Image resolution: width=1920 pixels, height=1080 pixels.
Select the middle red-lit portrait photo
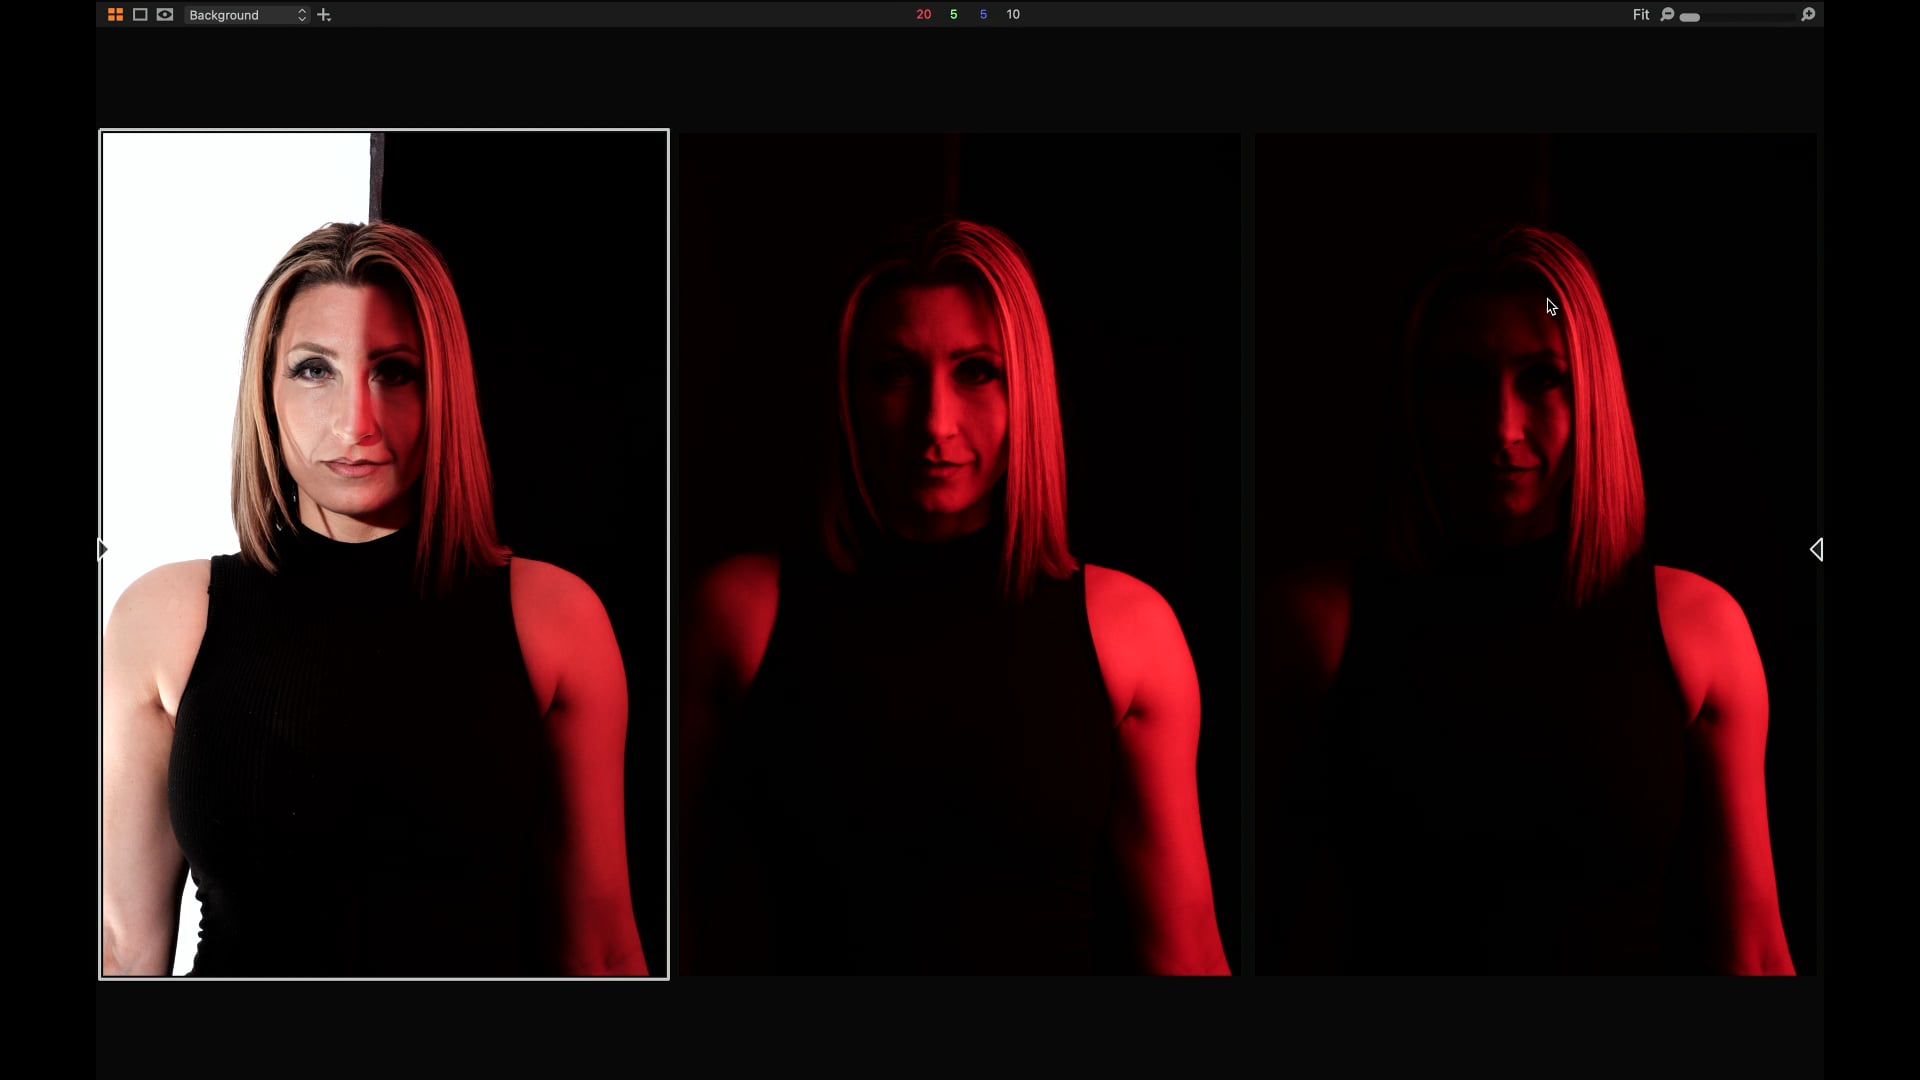tap(958, 553)
